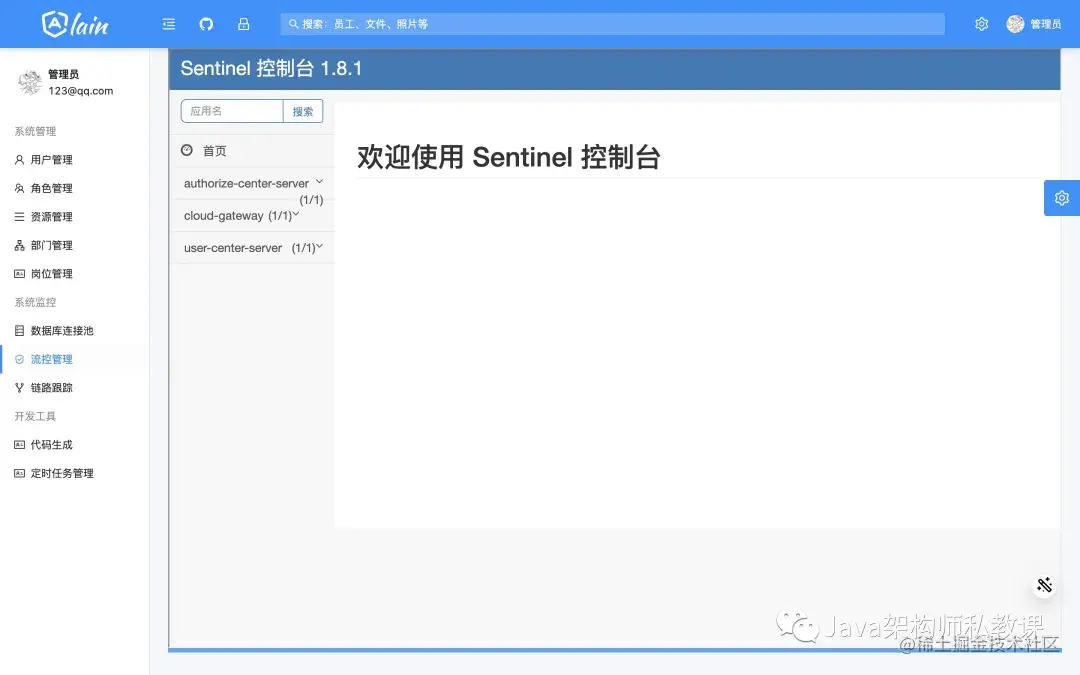Click the 用户管理 user icon
Image resolution: width=1080 pixels, height=675 pixels.
tap(19, 160)
